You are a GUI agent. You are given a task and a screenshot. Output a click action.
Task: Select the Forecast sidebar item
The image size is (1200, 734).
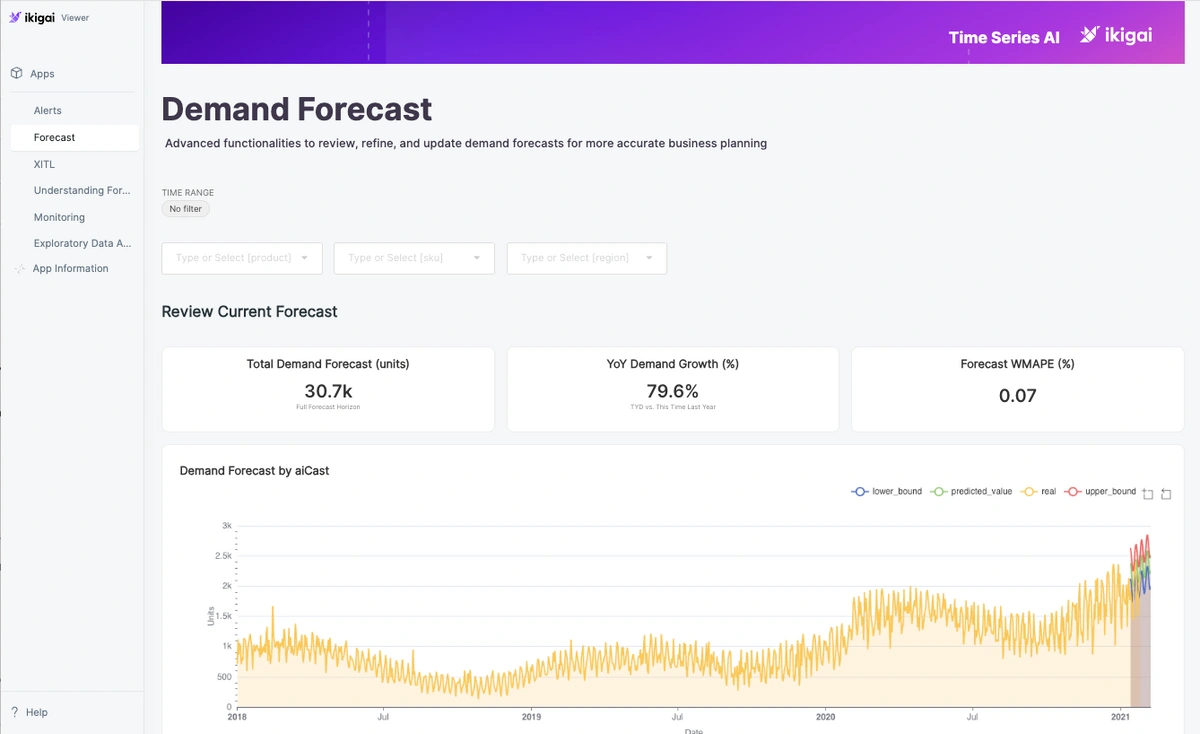tap(75, 138)
